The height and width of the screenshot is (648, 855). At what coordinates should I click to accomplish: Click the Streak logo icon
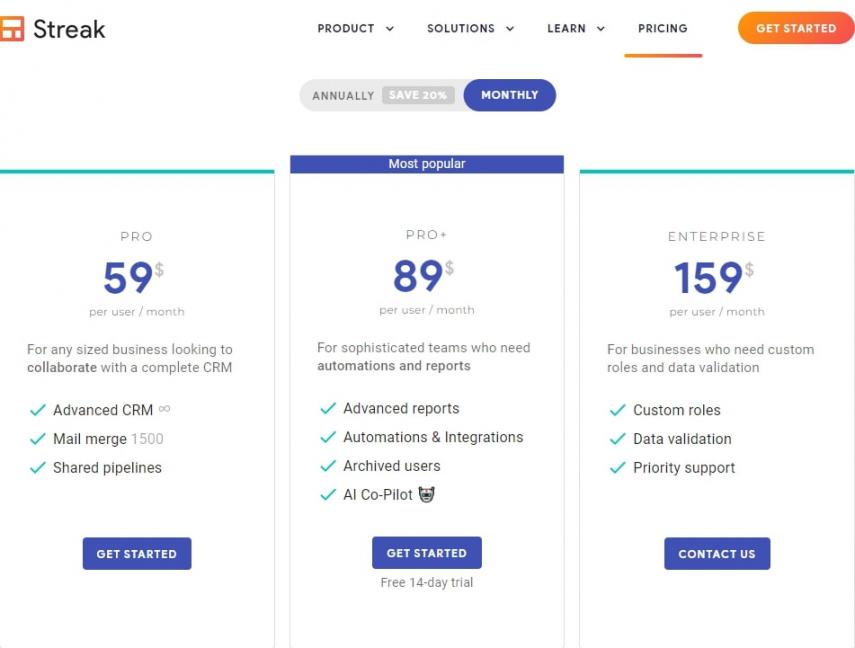[x=11, y=29]
